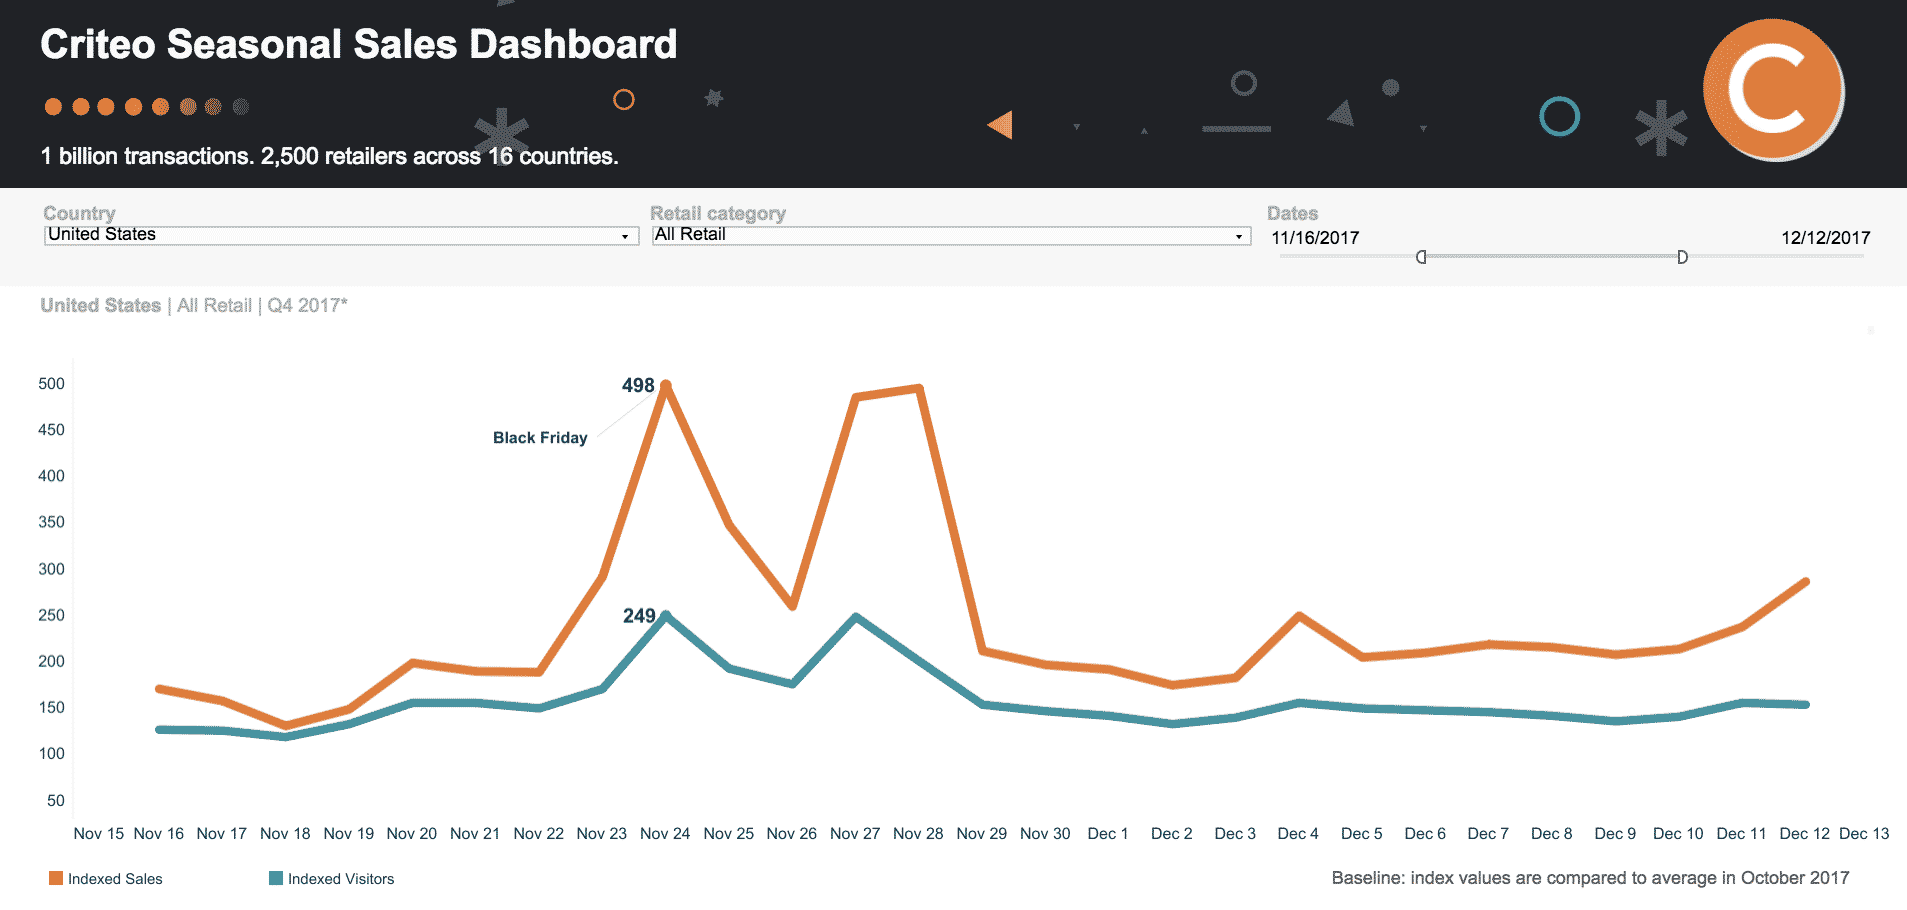Click the Nov 28 x-axis label

click(x=918, y=834)
